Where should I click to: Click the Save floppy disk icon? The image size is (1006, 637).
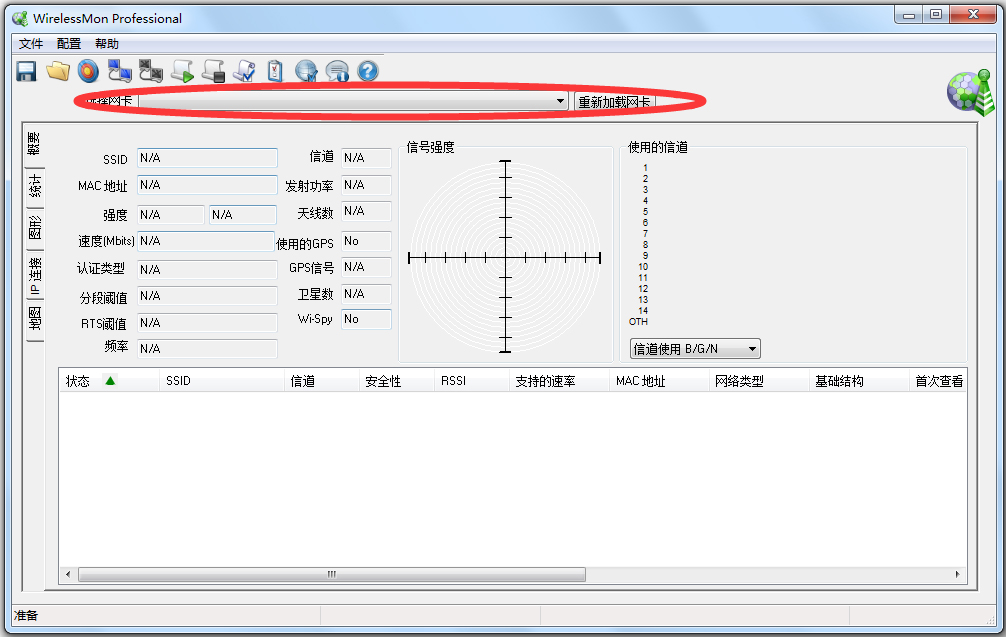coord(26,71)
